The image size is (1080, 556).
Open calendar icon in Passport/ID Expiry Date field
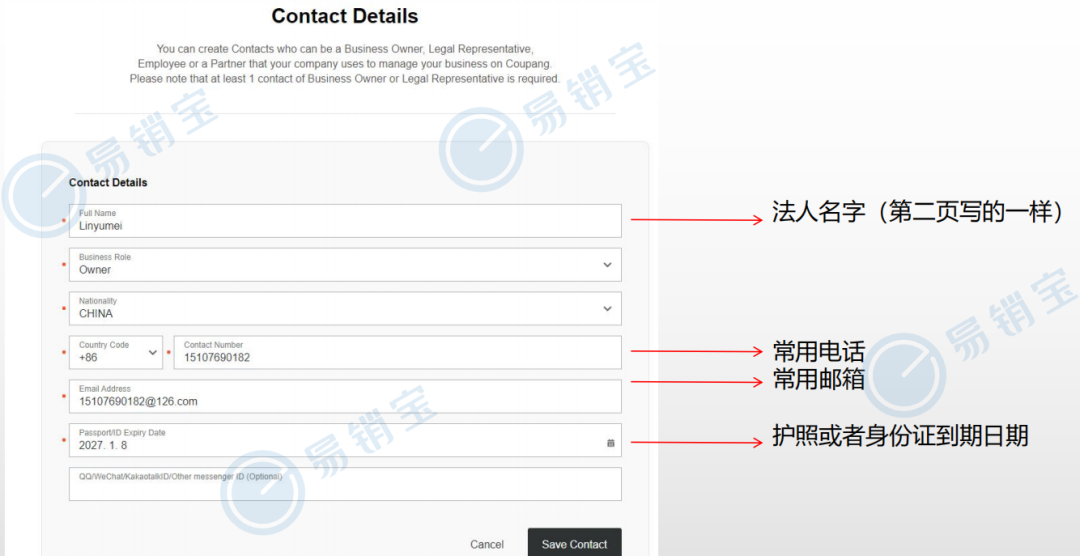tap(610, 444)
